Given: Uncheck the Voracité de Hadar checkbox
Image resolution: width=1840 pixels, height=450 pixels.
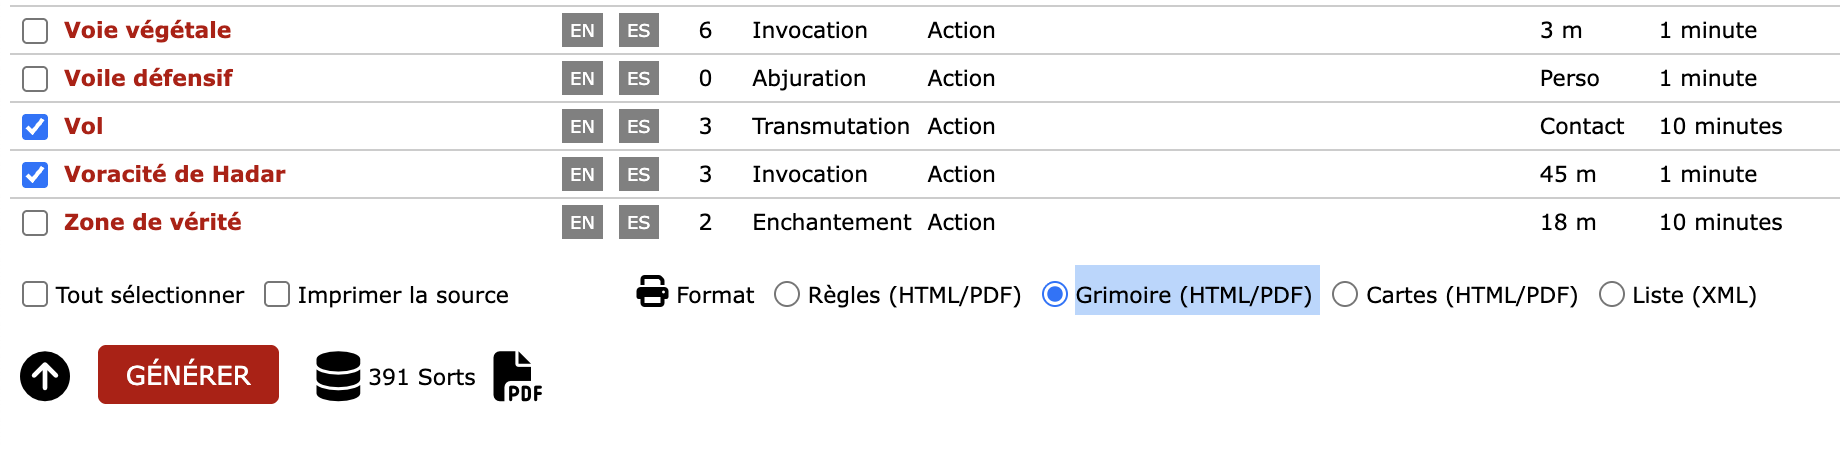Looking at the screenshot, I should (x=35, y=175).
